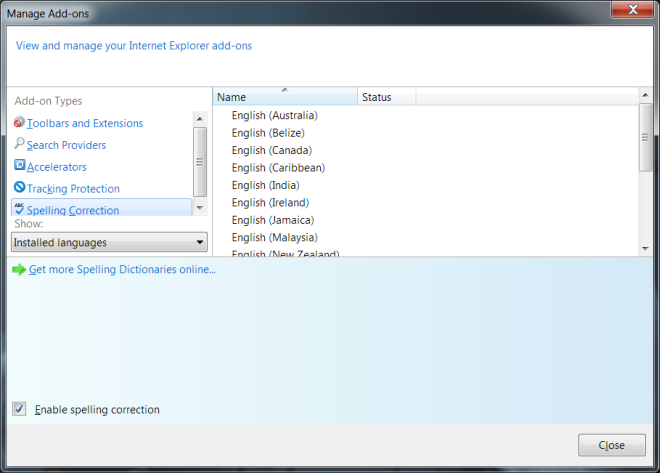Click the Add-on Types scrollbar thumb

point(200,162)
